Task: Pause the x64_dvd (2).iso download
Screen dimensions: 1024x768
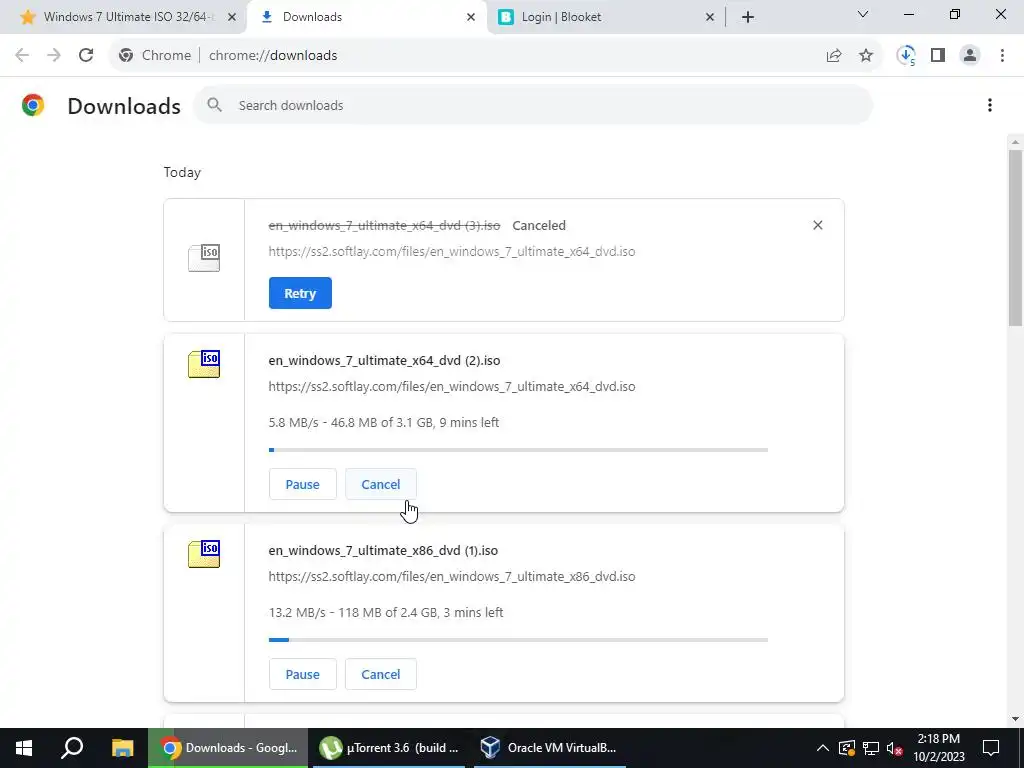Action: pyautogui.click(x=302, y=484)
